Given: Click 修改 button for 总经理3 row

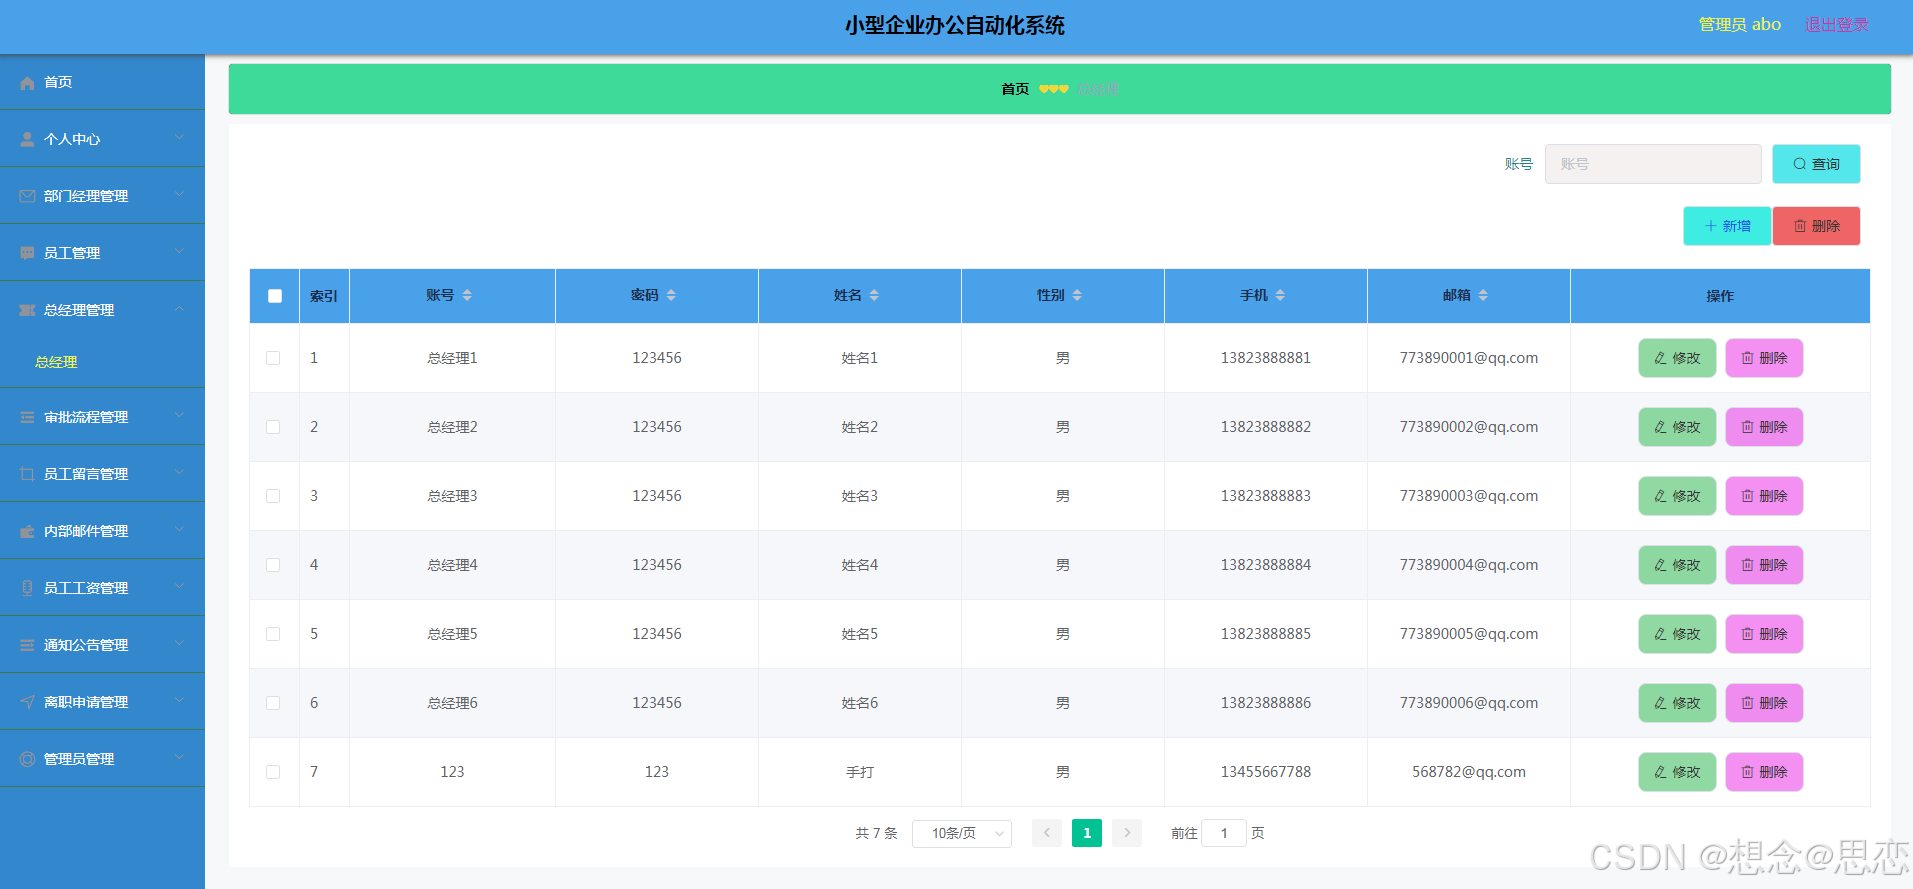Looking at the screenshot, I should (1677, 496).
